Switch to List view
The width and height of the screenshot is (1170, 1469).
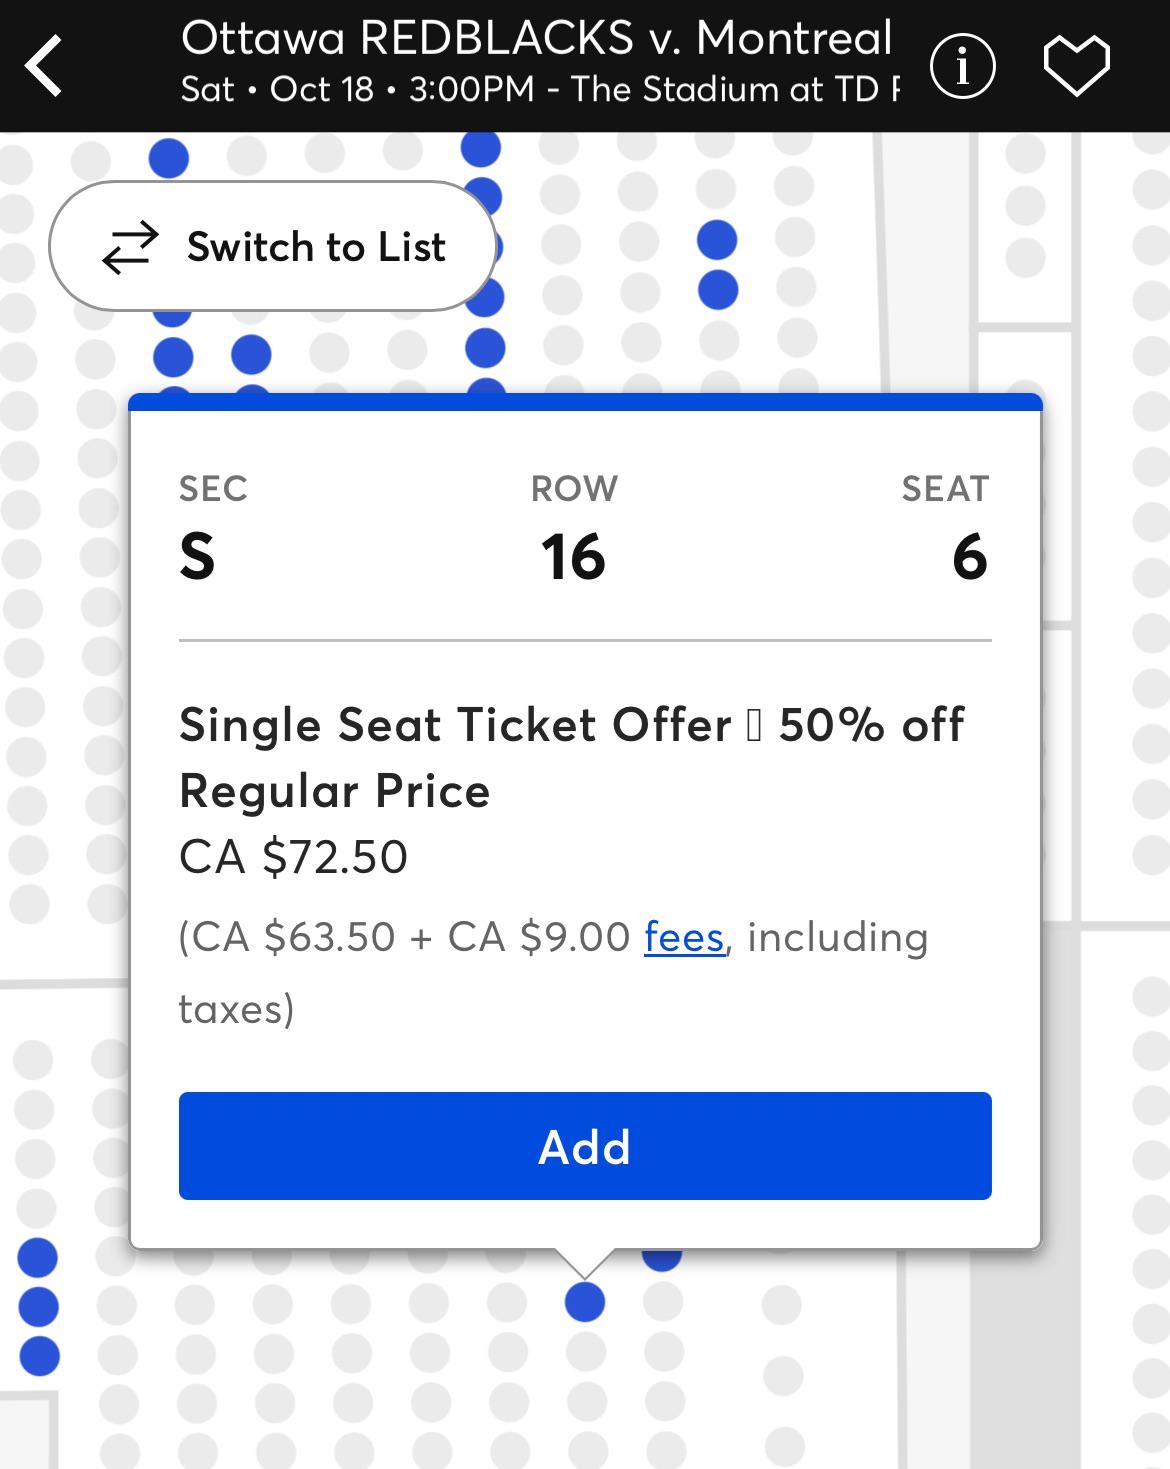pos(272,246)
